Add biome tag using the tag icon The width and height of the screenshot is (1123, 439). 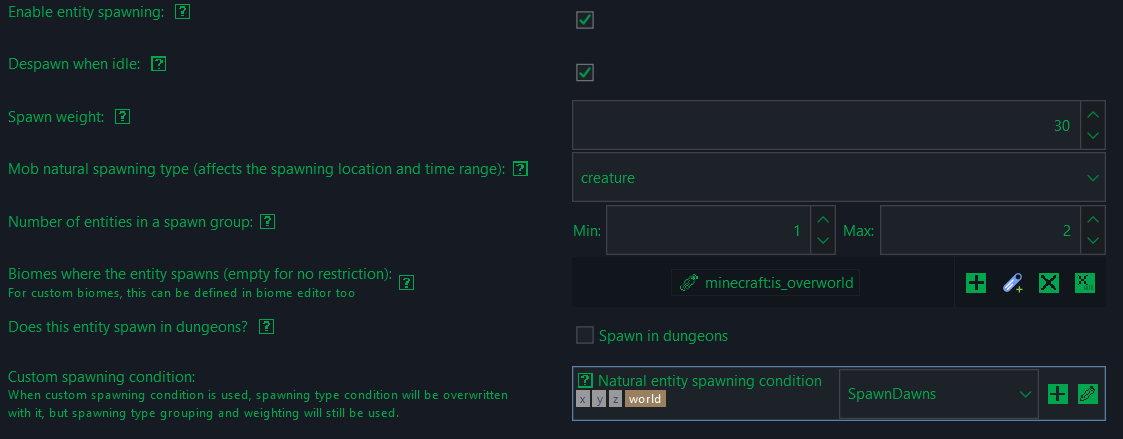1012,283
